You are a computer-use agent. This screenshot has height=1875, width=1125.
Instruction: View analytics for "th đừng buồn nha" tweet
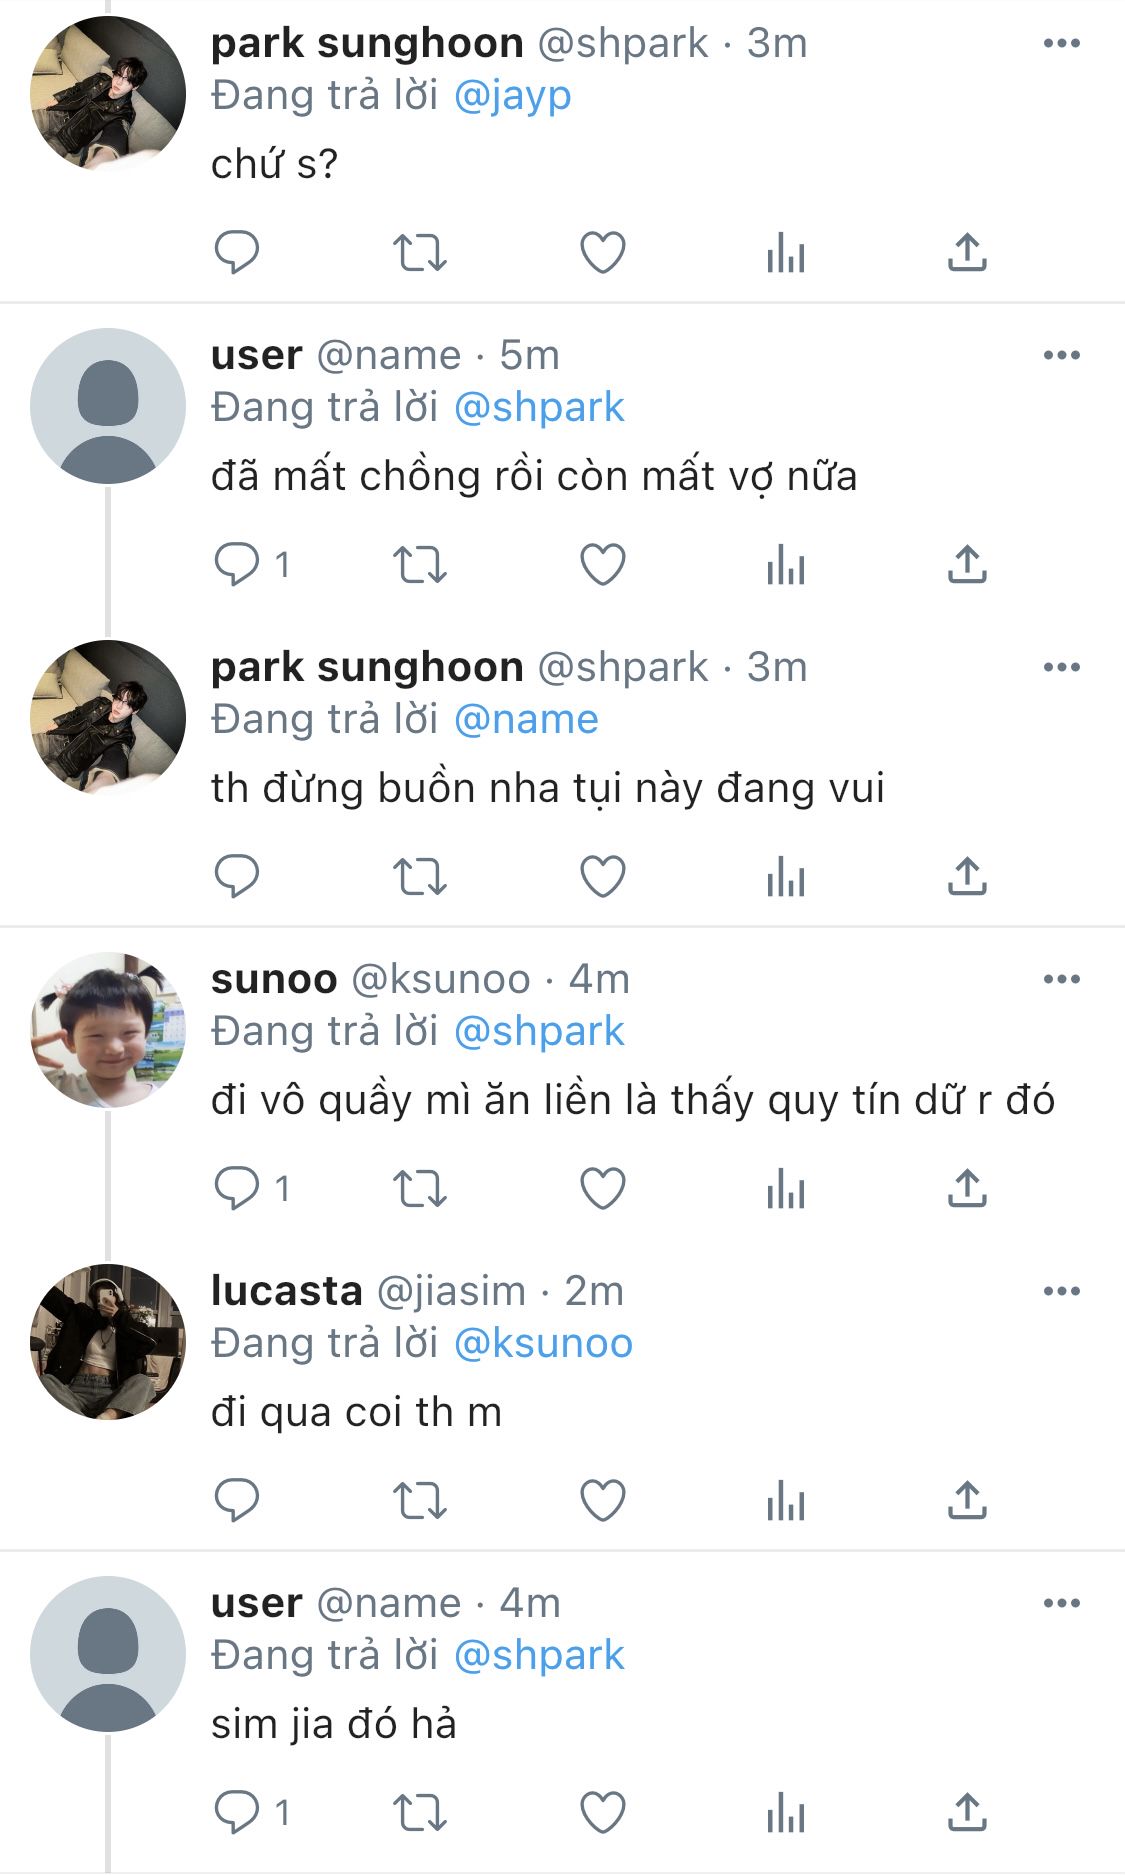point(786,877)
